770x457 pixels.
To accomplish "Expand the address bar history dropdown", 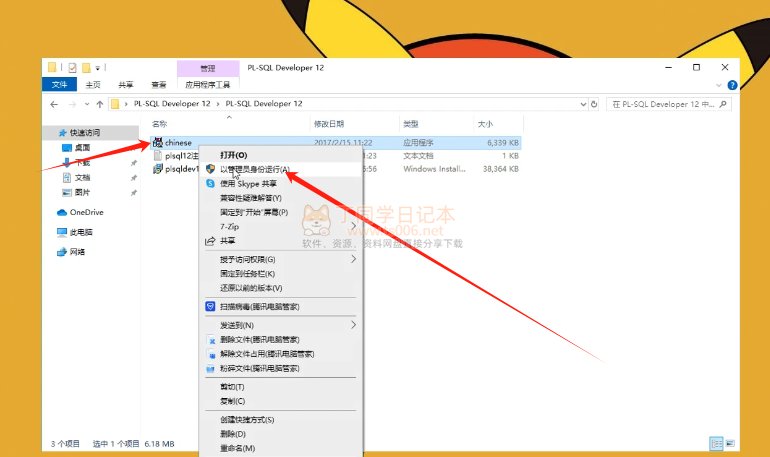I will coord(583,104).
